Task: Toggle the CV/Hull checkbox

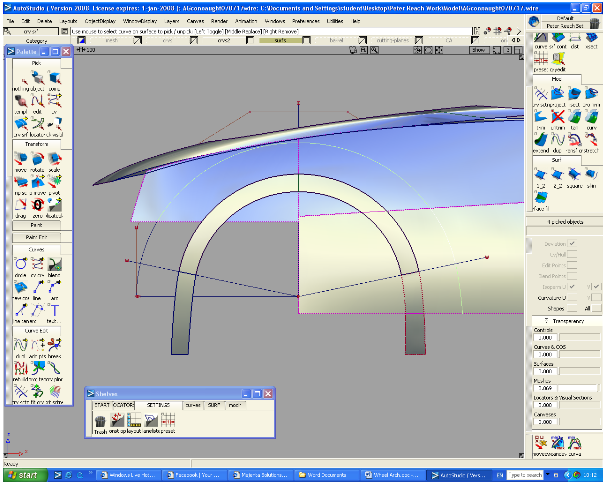Action: (572, 254)
